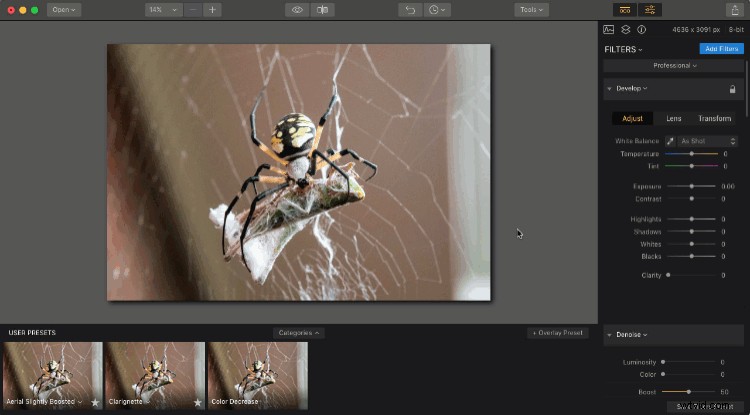The height and width of the screenshot is (415, 750).
Task: Toggle the presets panel strip button
Action: [624, 9]
